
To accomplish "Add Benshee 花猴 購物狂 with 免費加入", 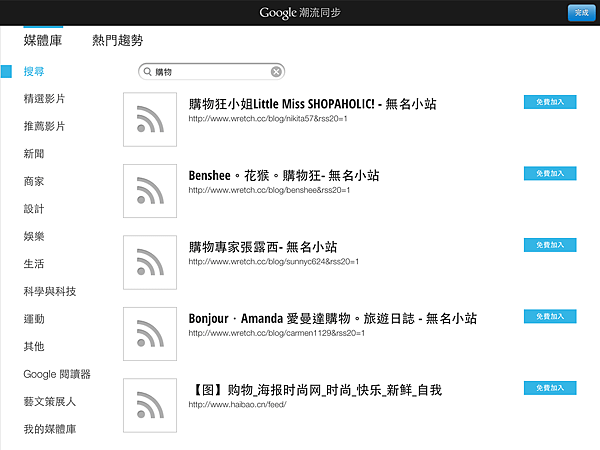I will click(x=550, y=174).
